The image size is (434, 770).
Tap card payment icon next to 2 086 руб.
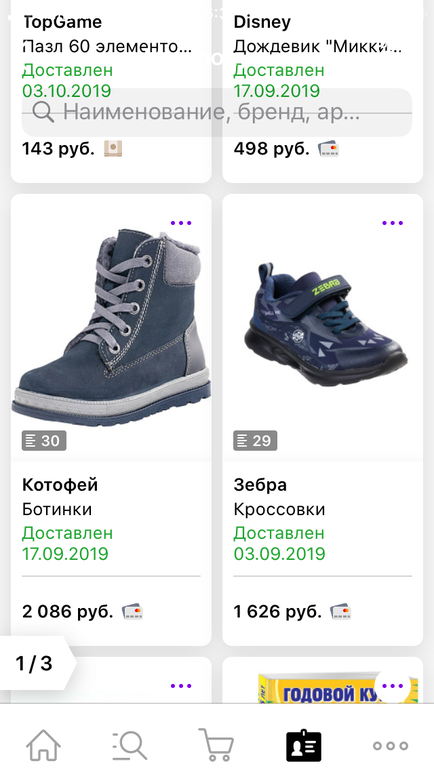[x=133, y=612]
